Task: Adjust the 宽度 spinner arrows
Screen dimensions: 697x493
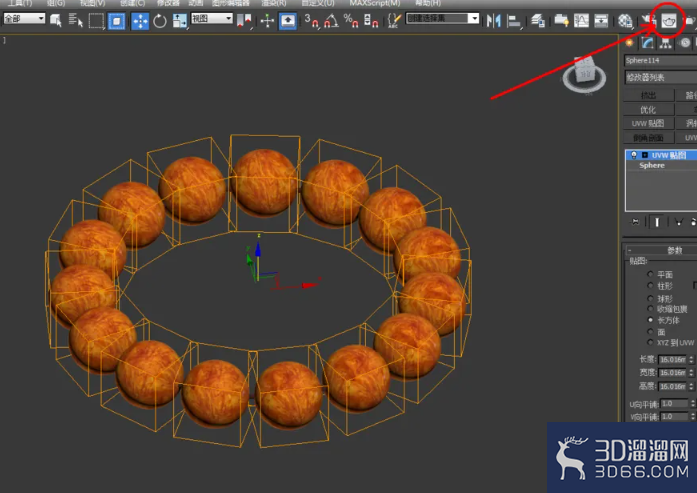Action: click(692, 373)
